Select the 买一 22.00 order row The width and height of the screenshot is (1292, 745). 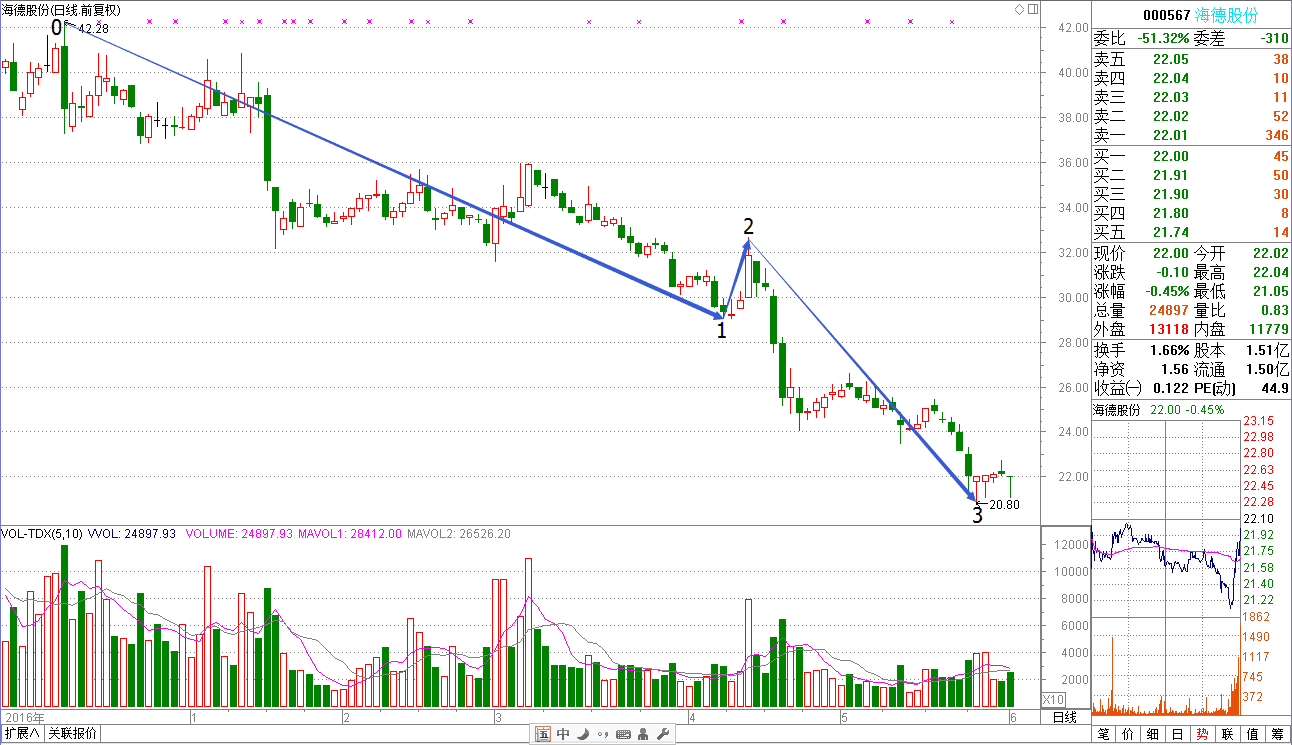[1191, 156]
